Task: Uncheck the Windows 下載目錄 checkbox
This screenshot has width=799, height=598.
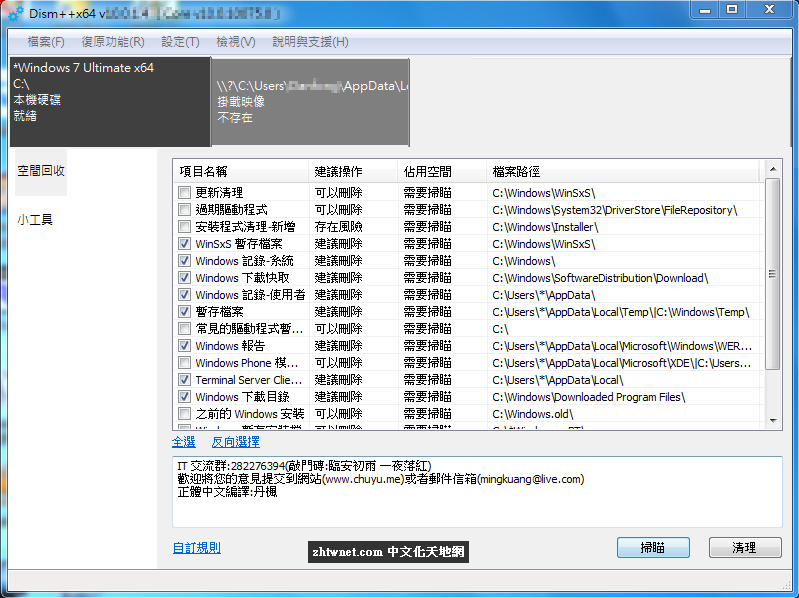Action: 184,397
